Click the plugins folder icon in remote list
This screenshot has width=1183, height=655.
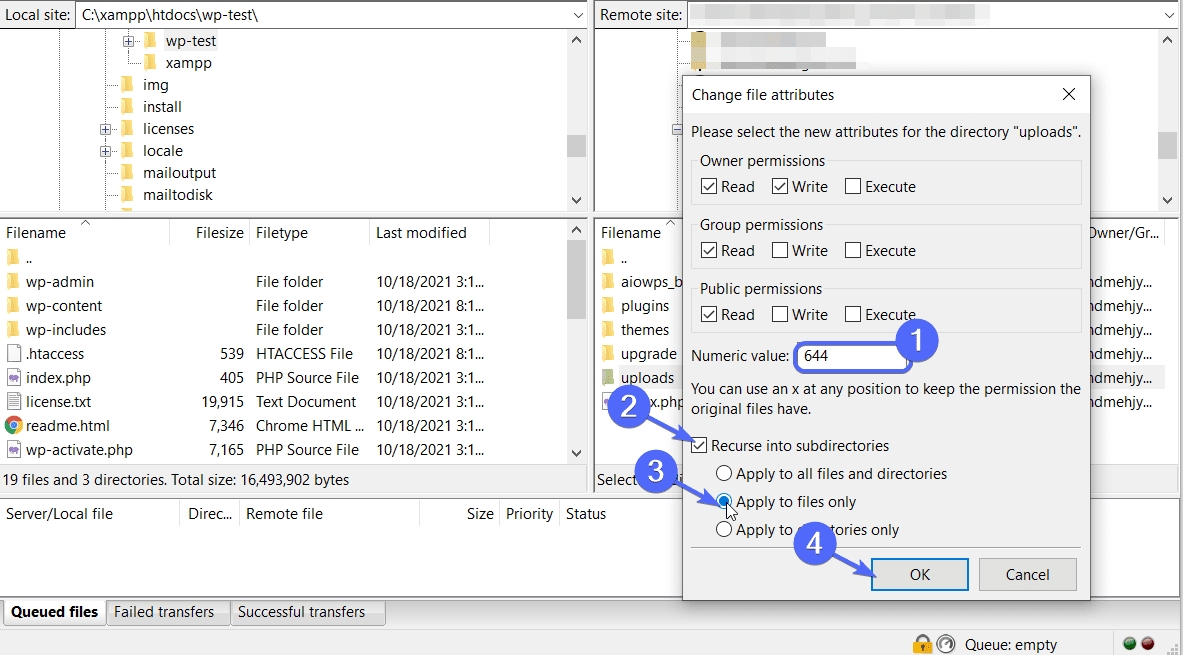tap(608, 306)
